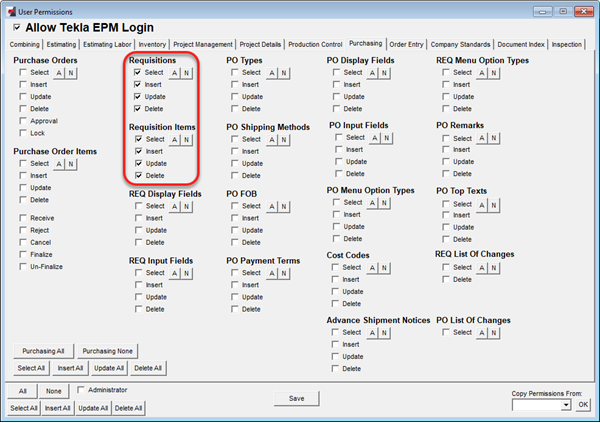Image resolution: width=600 pixels, height=423 pixels.
Task: Click OK next to Copy Permissions From
Action: (x=583, y=405)
